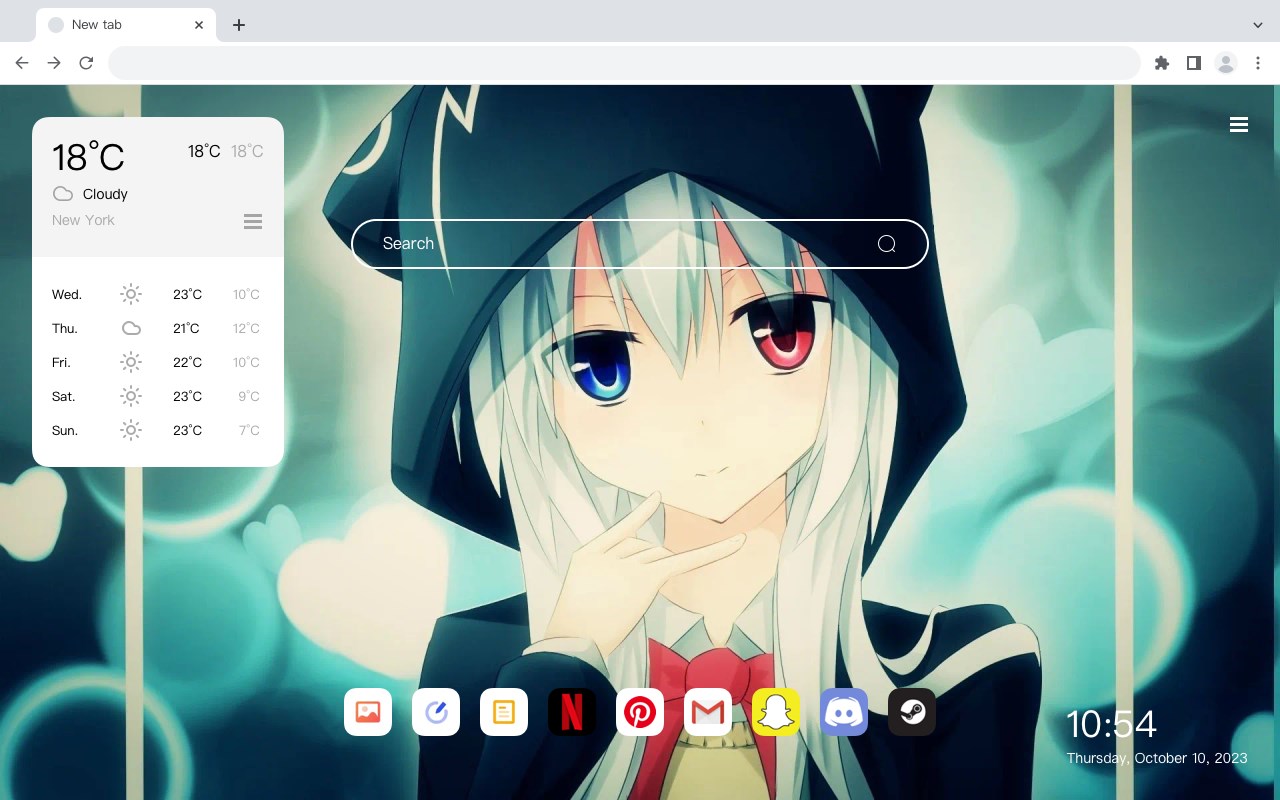
Task: Click the sunny icon for Wed.
Action: 131,294
